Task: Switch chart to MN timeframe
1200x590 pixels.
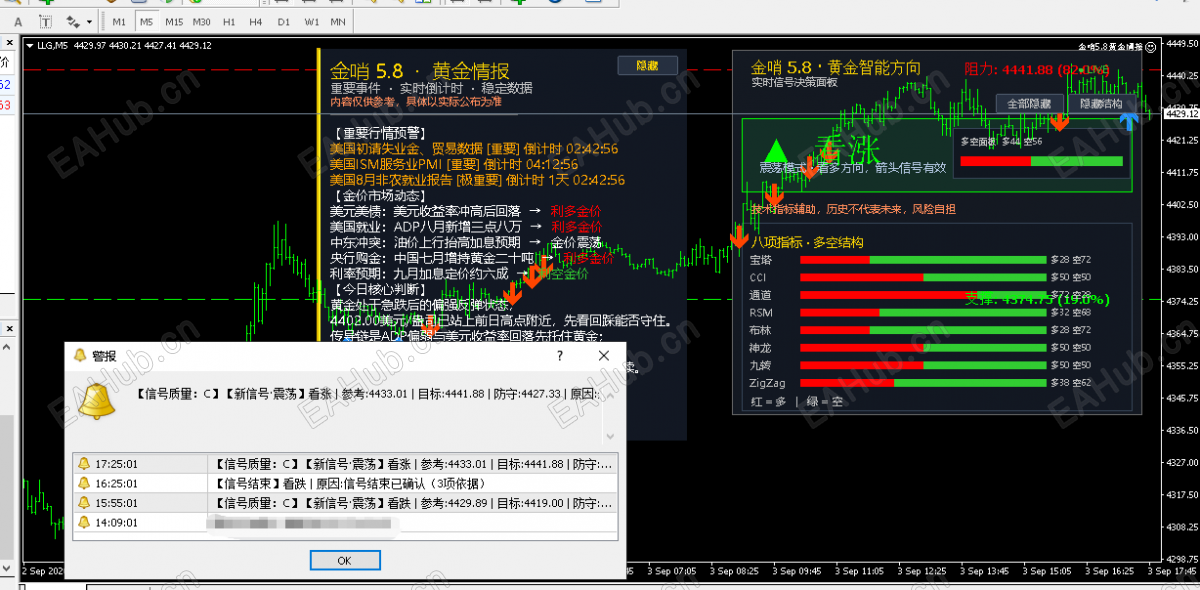Action: pos(338,21)
